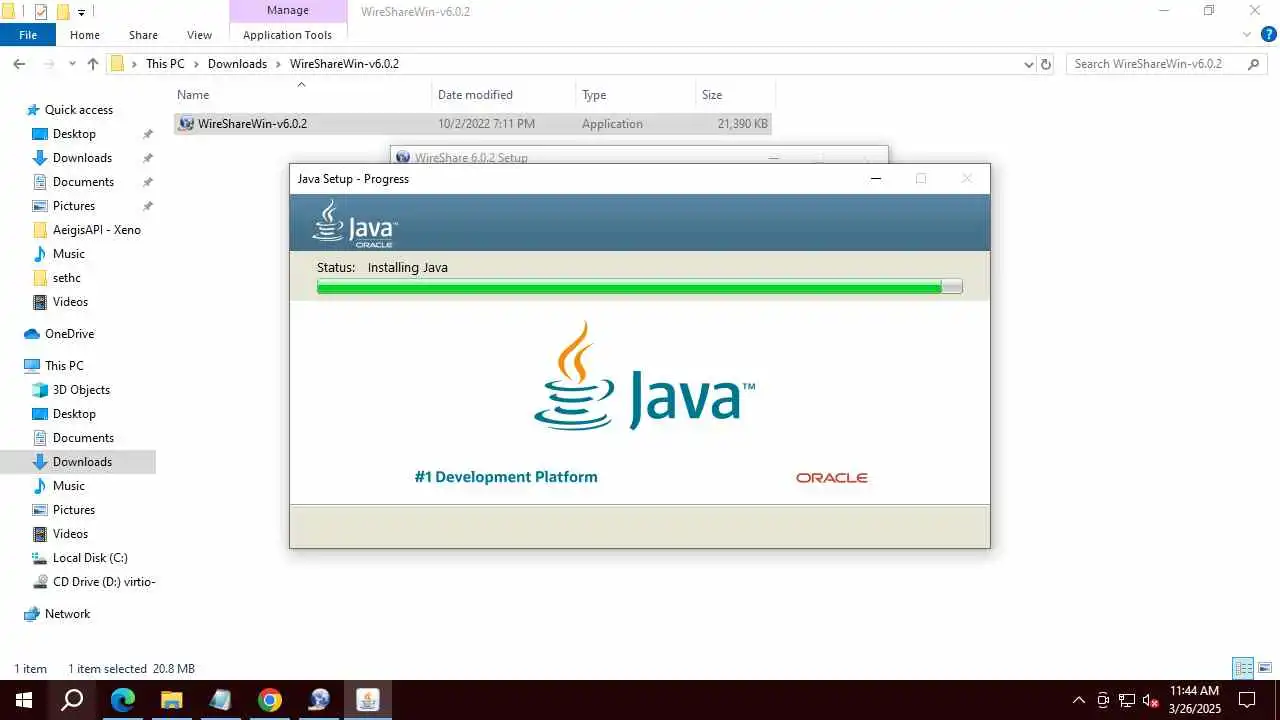This screenshot has width=1280, height=720.
Task: Expand or collapse the Explorer ribbon
Action: tap(1246, 35)
